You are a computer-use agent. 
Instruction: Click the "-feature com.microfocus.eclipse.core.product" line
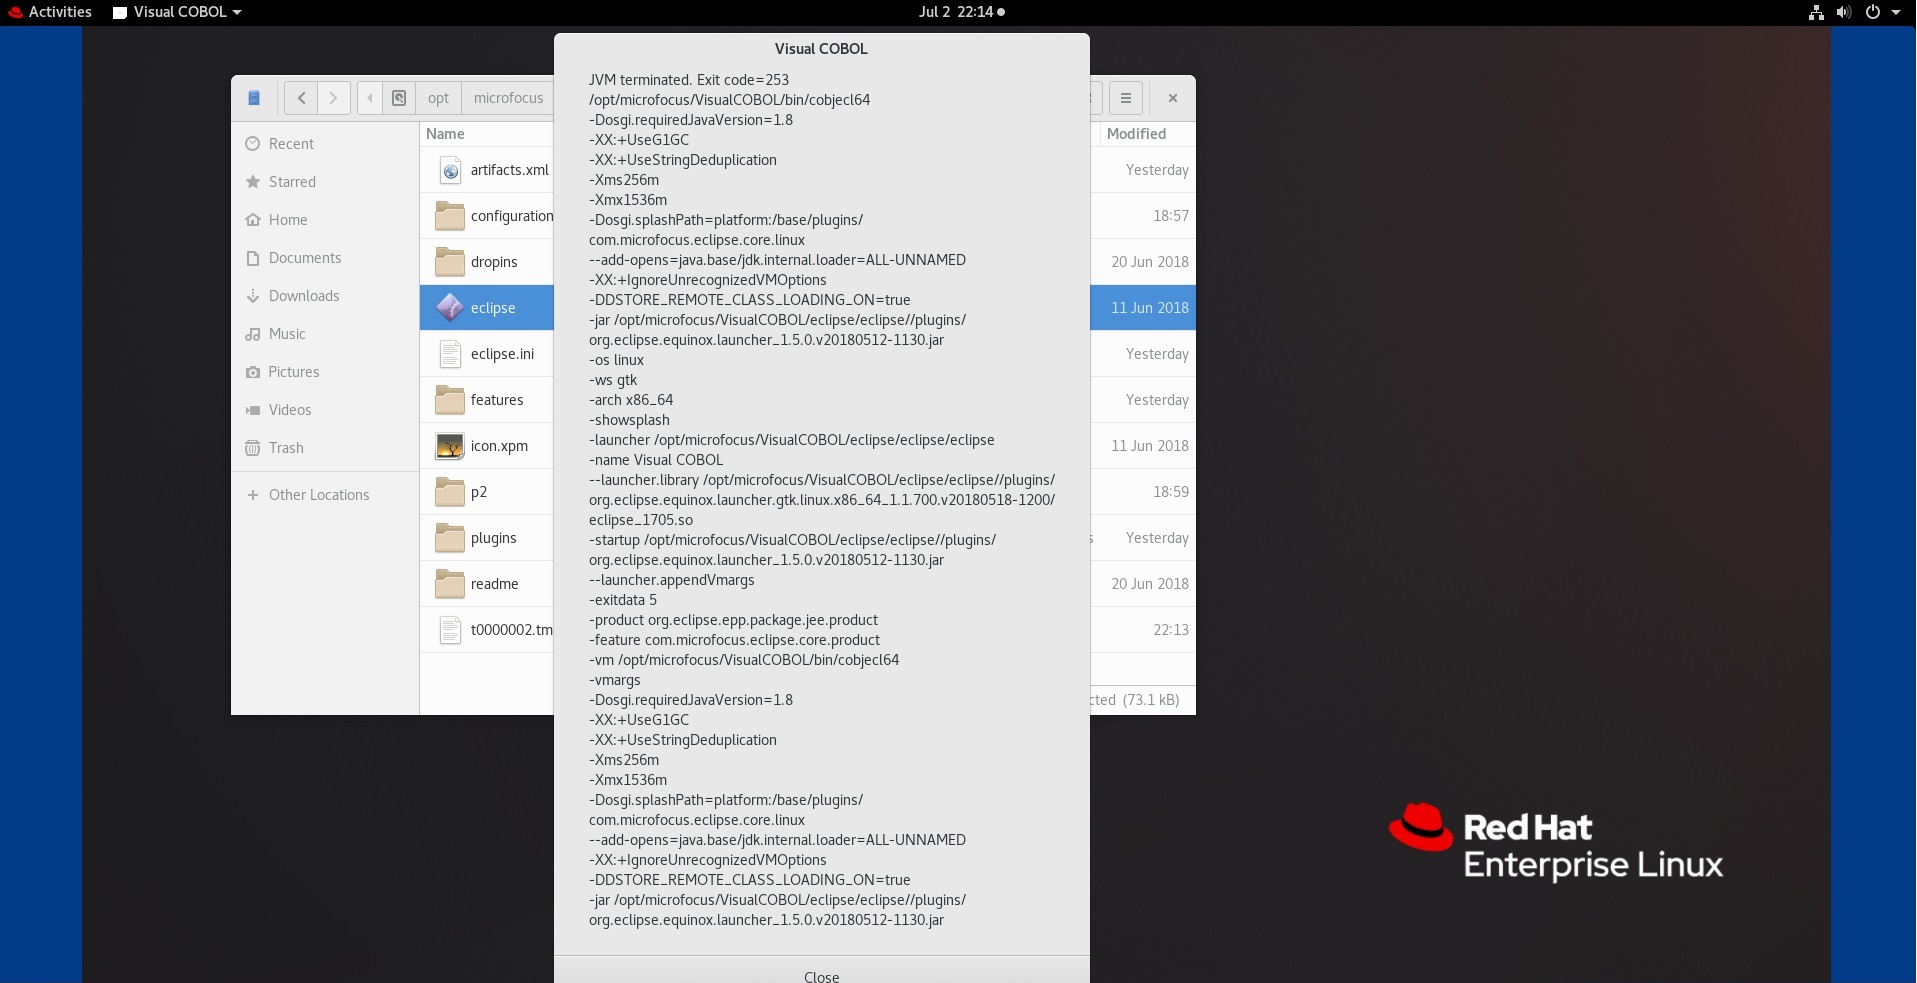pos(734,640)
